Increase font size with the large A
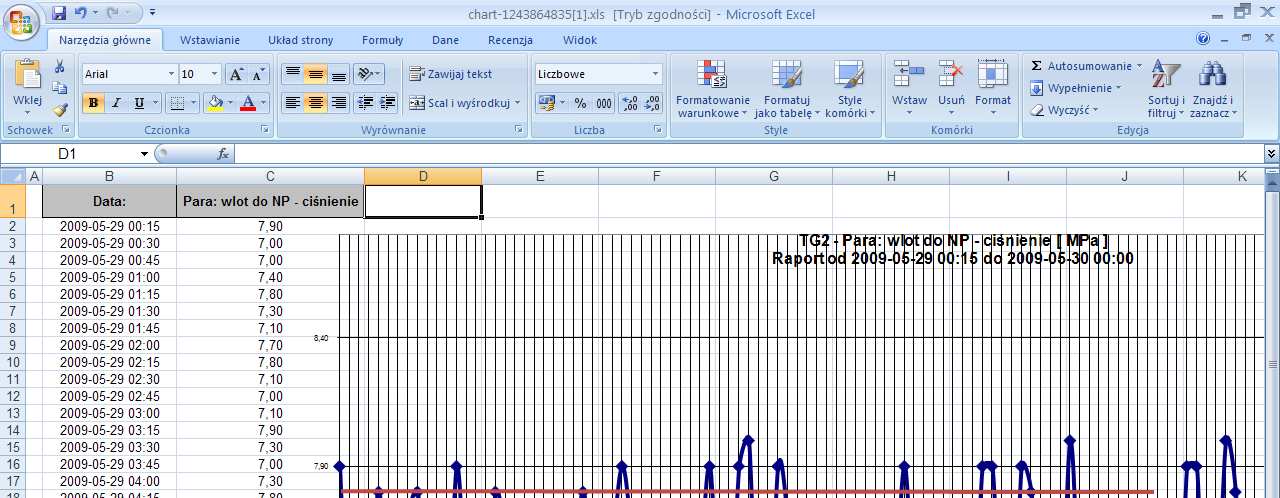Image resolution: width=1280 pixels, height=498 pixels. click(236, 74)
